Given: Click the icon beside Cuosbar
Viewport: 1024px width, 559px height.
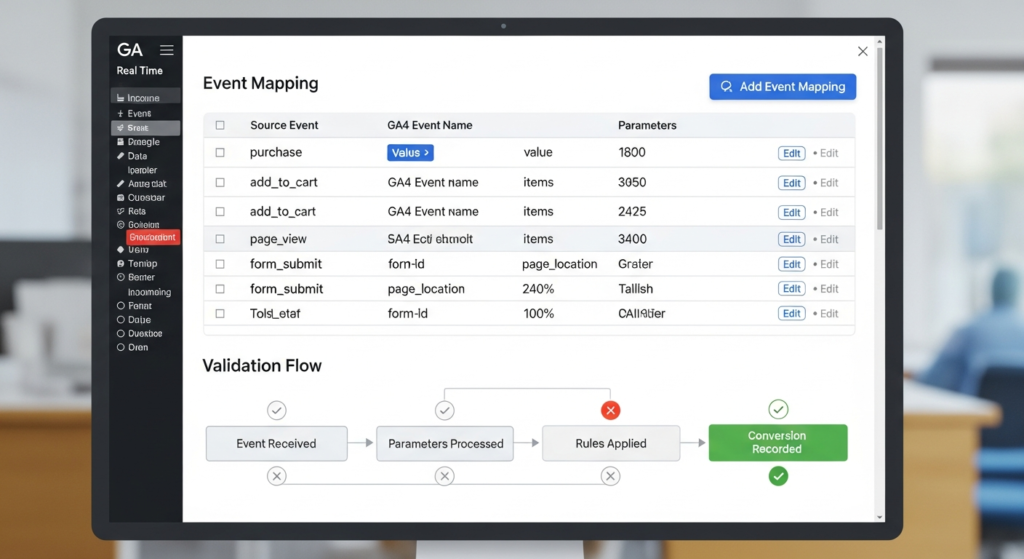Looking at the screenshot, I should [x=120, y=198].
